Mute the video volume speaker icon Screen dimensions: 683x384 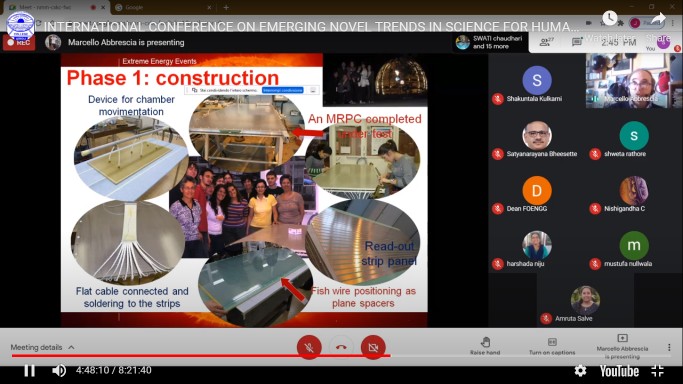59,371
